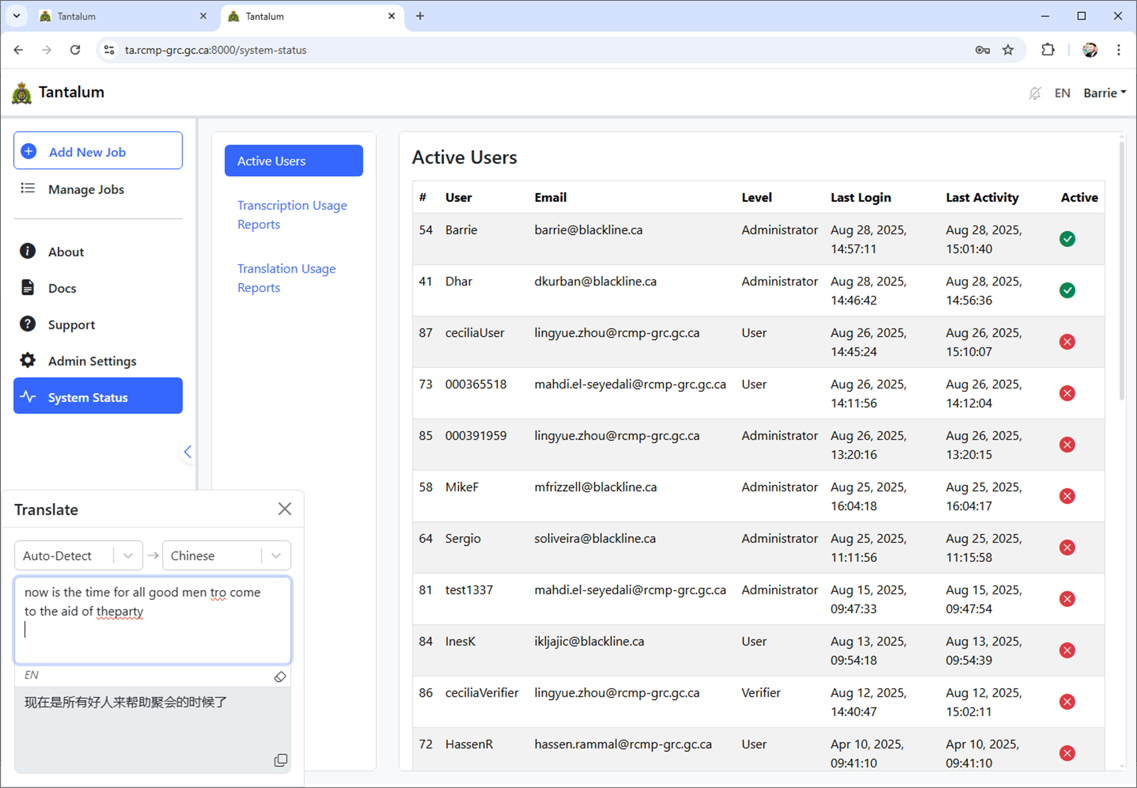Open Translation Usage Reports
1137x788 pixels.
click(286, 278)
